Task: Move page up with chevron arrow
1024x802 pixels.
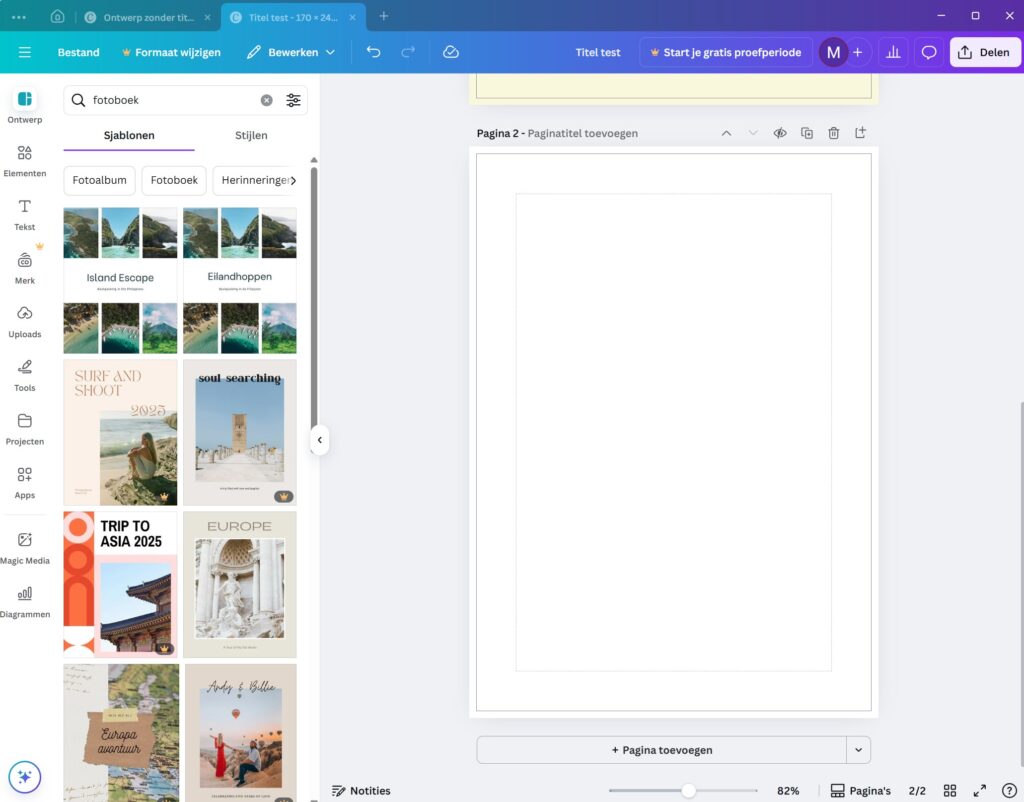Action: coord(727,133)
